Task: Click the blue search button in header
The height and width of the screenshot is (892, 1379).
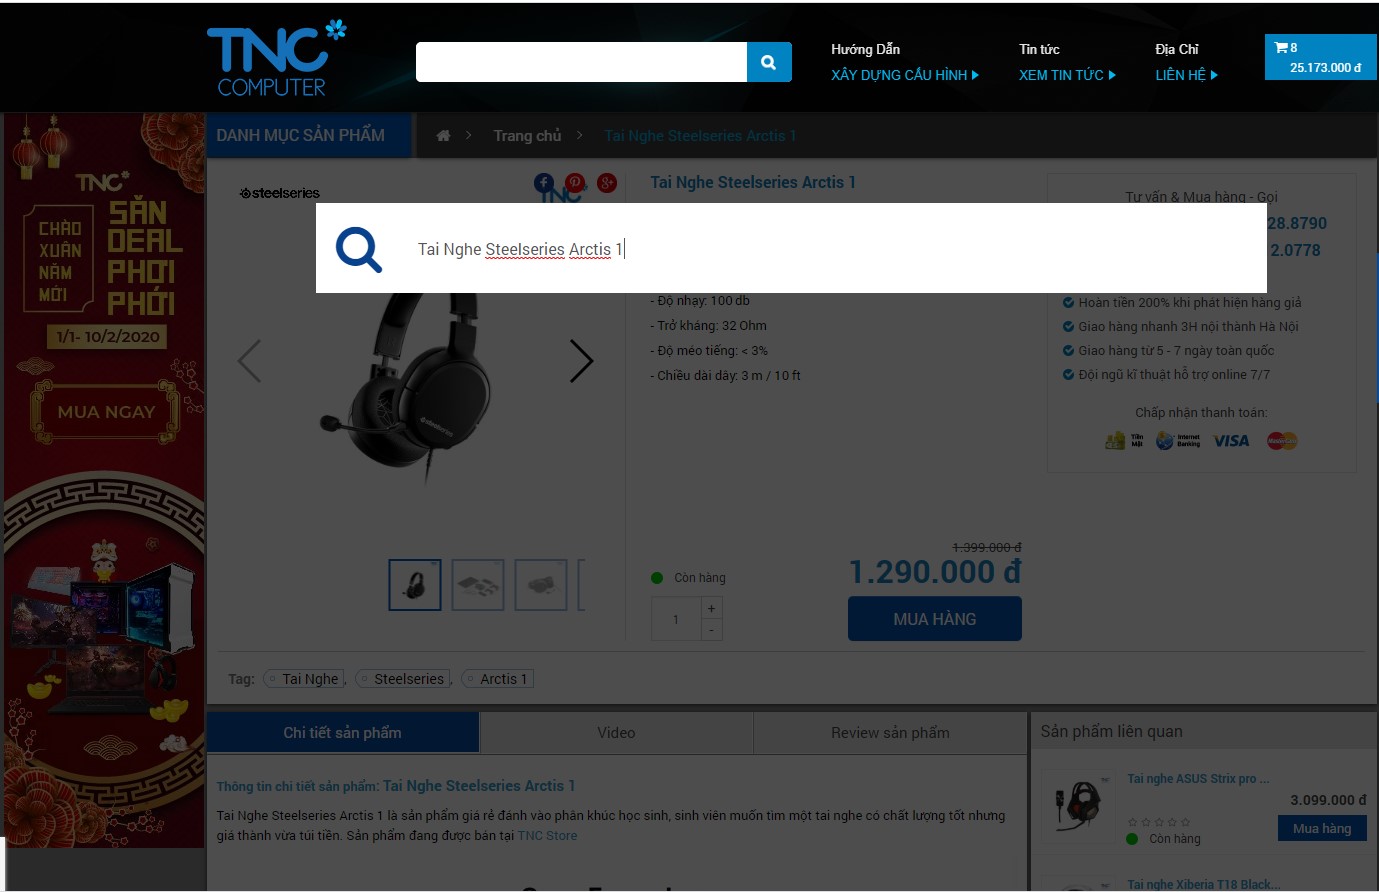Action: 768,62
